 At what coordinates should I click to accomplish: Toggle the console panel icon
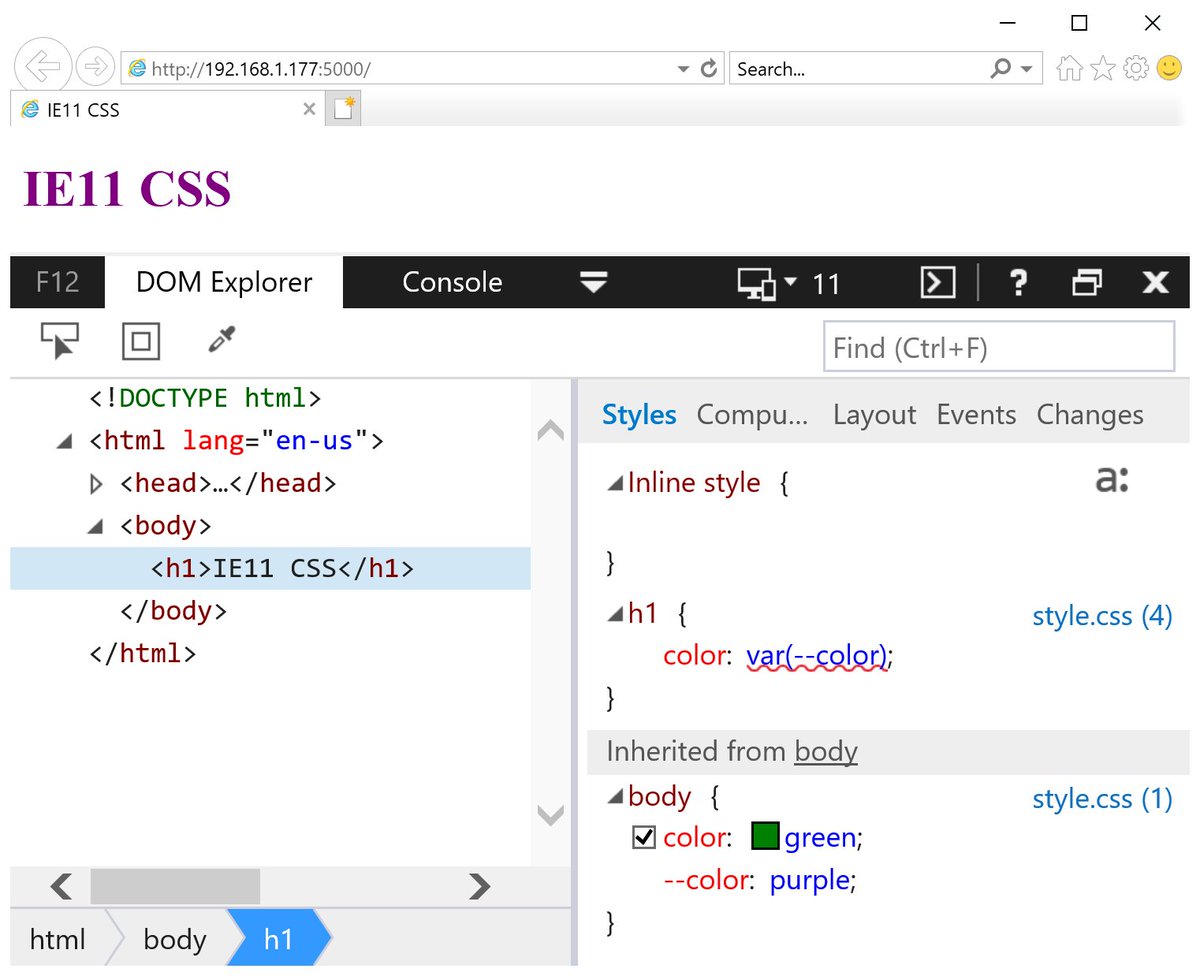[x=937, y=283]
